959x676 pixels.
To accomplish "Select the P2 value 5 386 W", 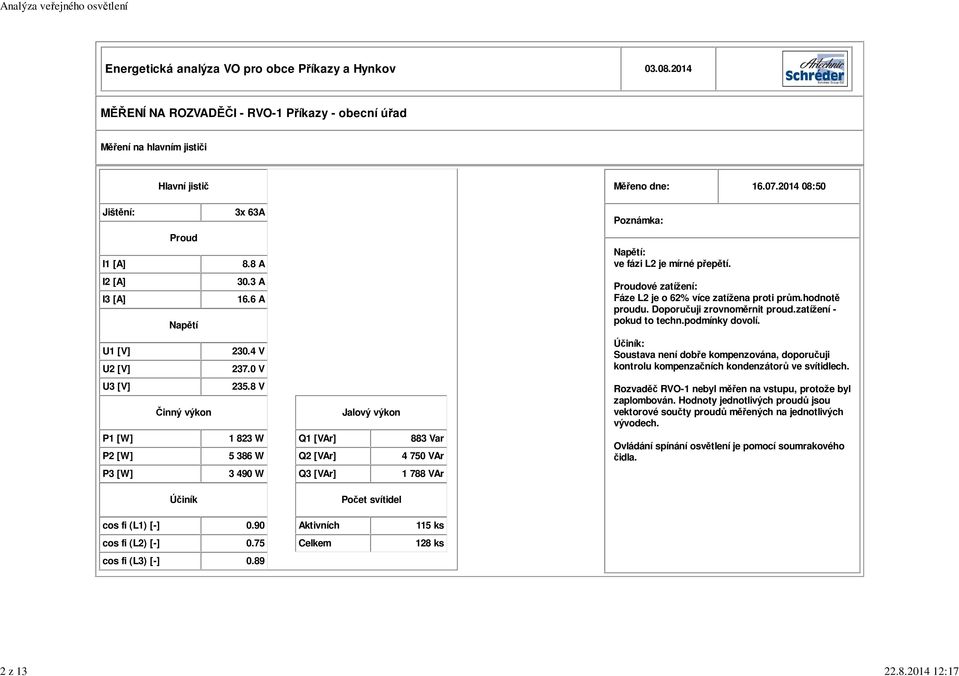I will (246, 456).
